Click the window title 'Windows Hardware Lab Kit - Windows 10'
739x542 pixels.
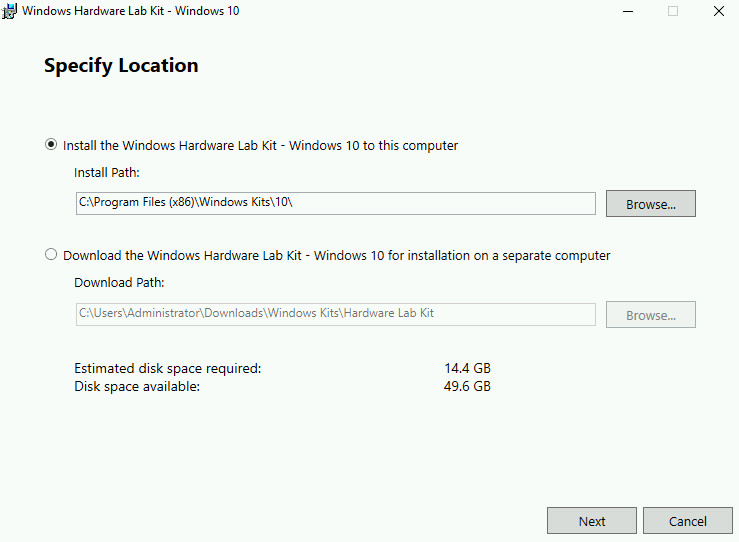click(x=131, y=11)
